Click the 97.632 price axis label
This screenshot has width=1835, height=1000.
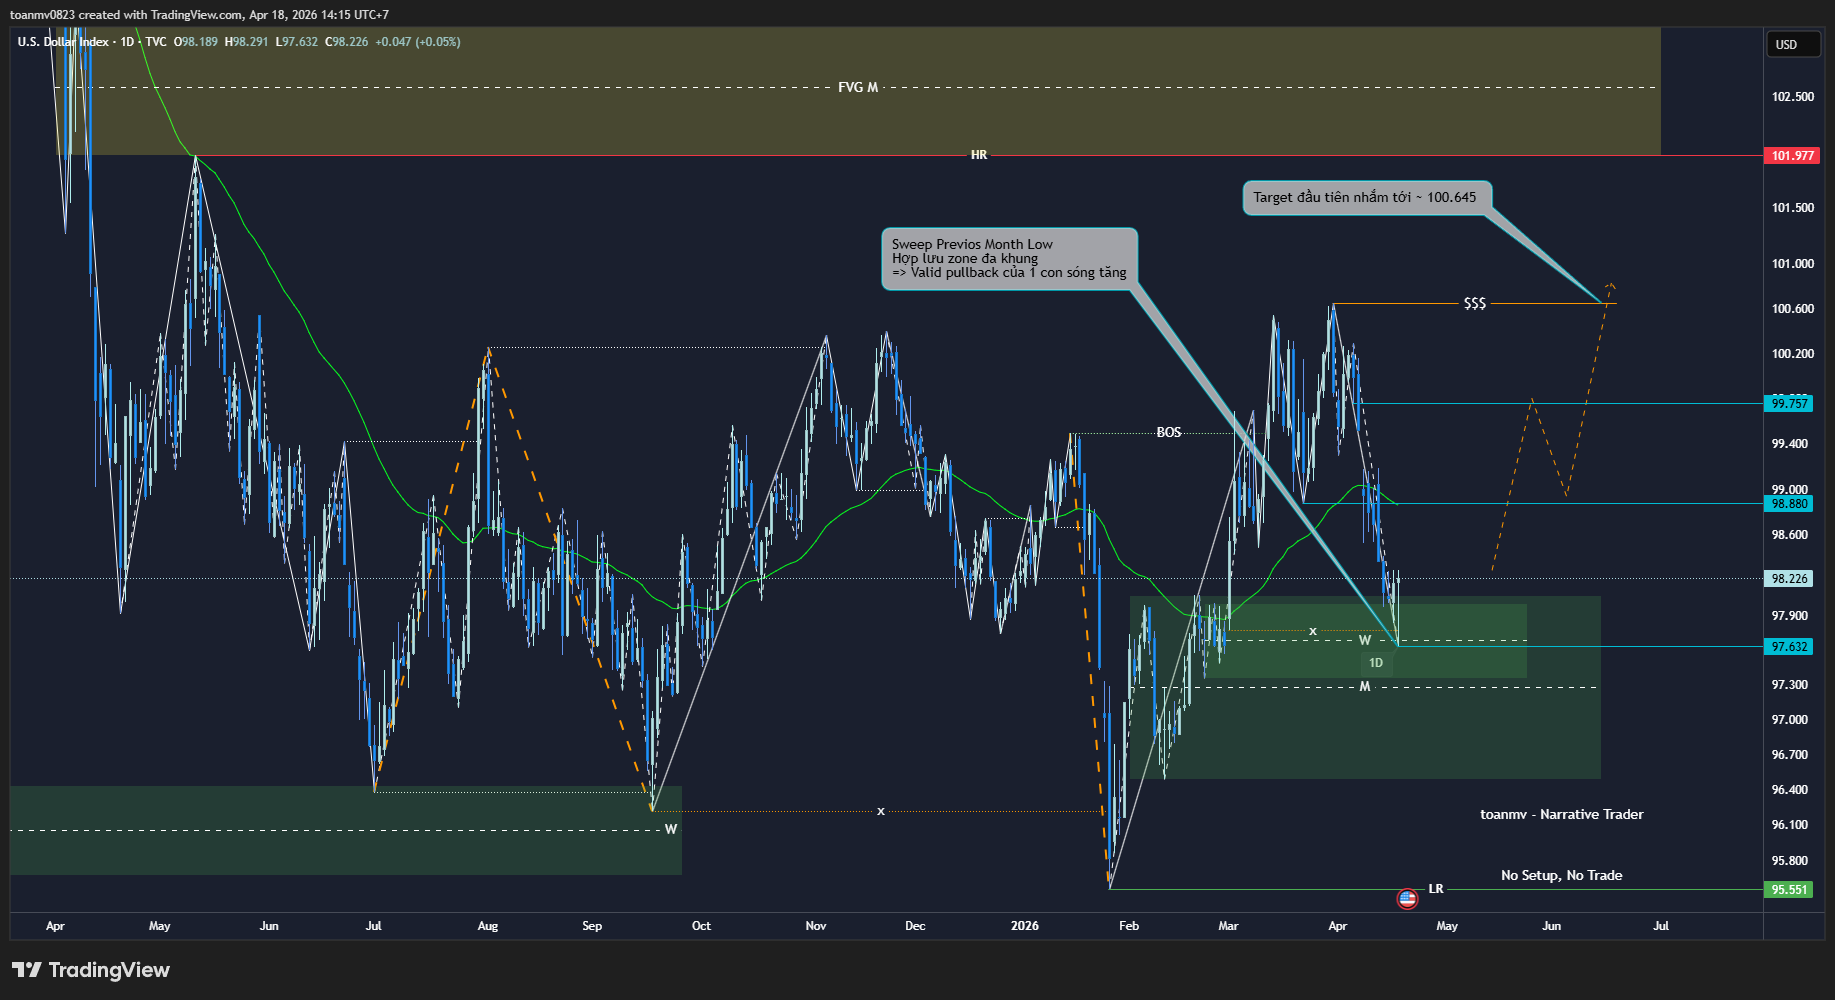1789,646
